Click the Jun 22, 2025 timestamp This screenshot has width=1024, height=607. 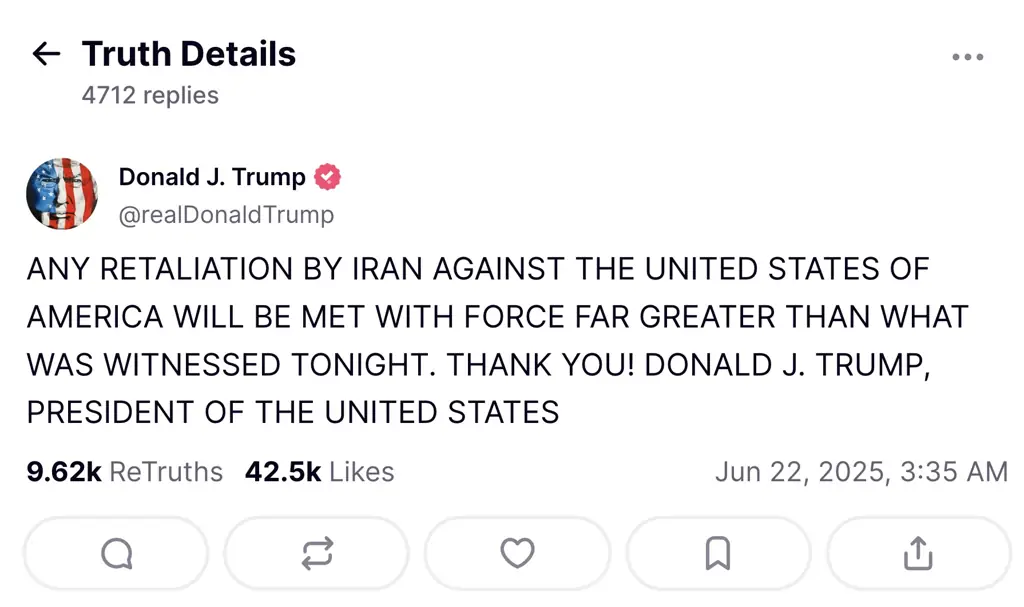click(x=861, y=472)
